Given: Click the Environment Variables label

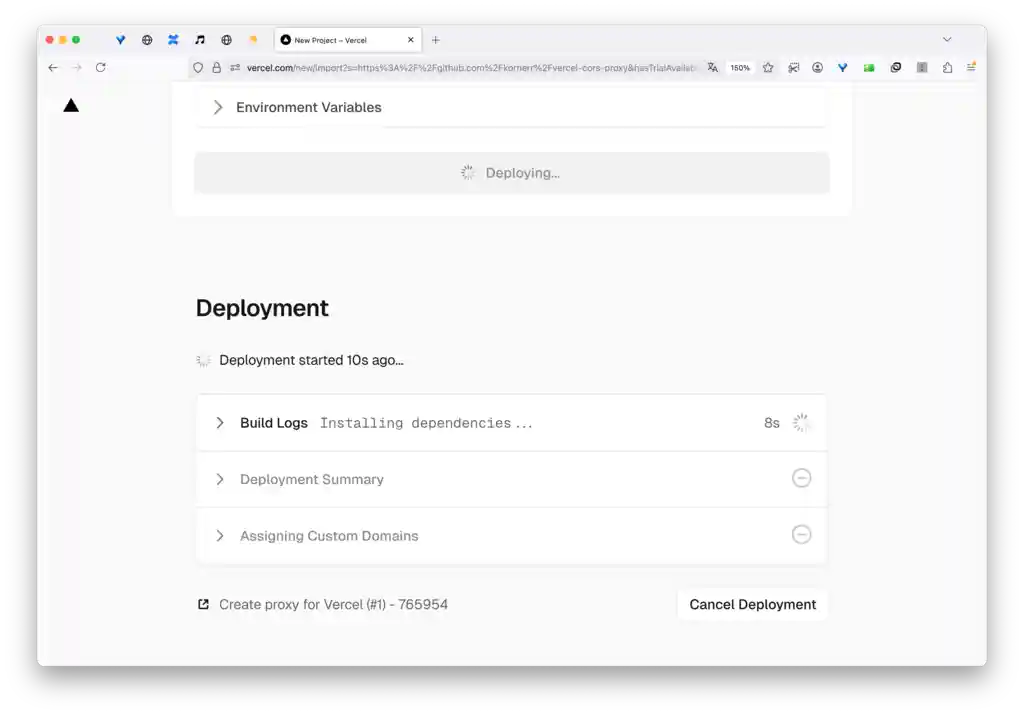Looking at the screenshot, I should [309, 107].
